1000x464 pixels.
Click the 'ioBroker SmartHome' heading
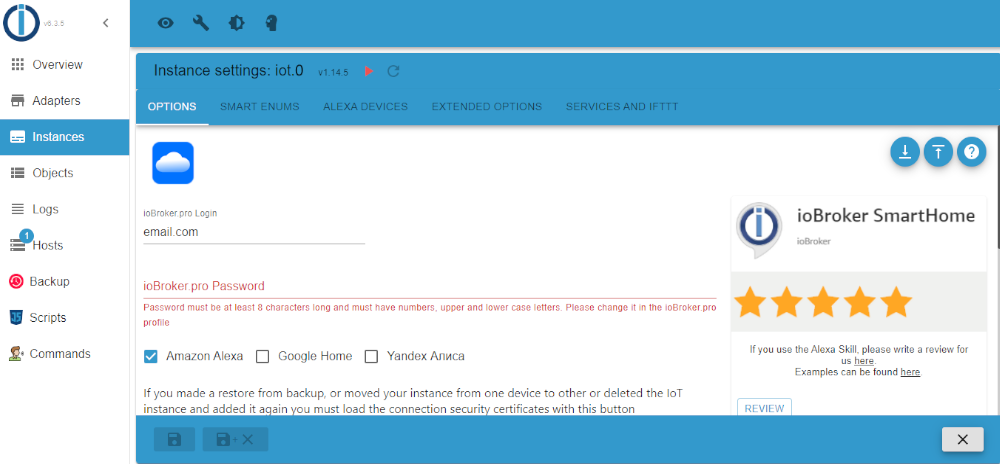coord(886,216)
